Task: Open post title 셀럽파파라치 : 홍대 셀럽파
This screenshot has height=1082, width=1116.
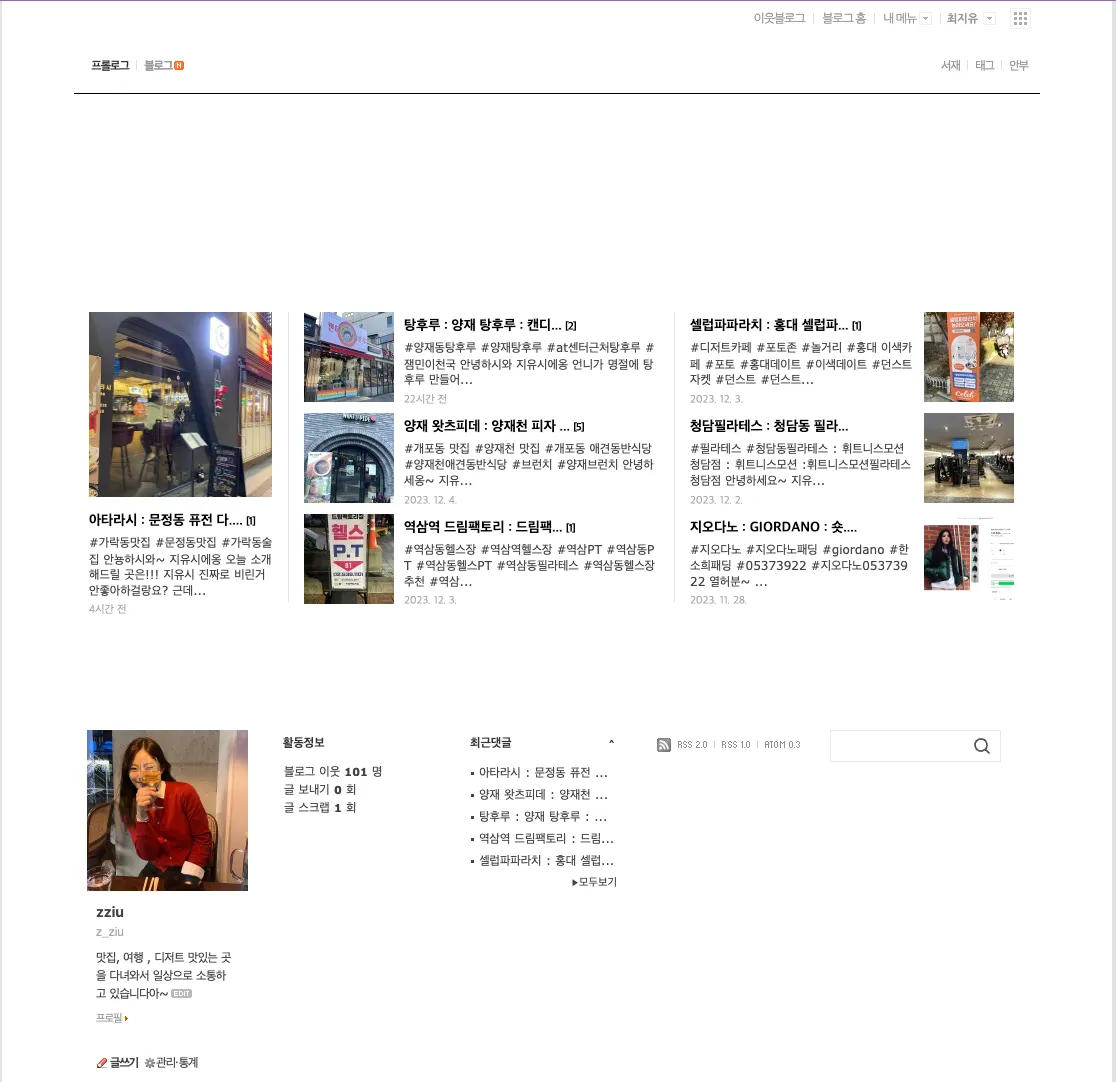Action: (769, 325)
